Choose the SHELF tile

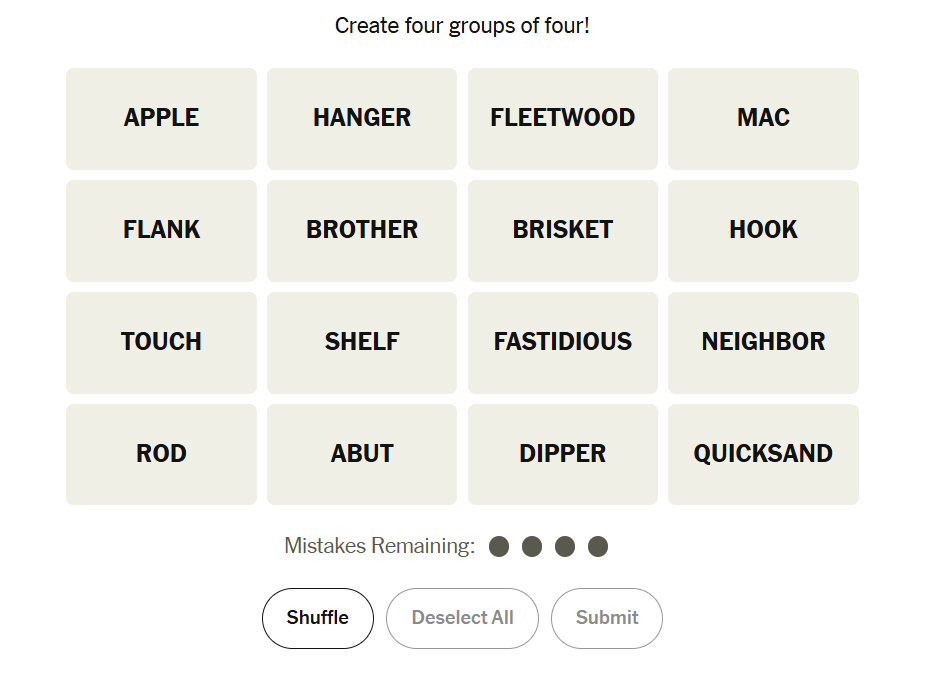(x=362, y=342)
